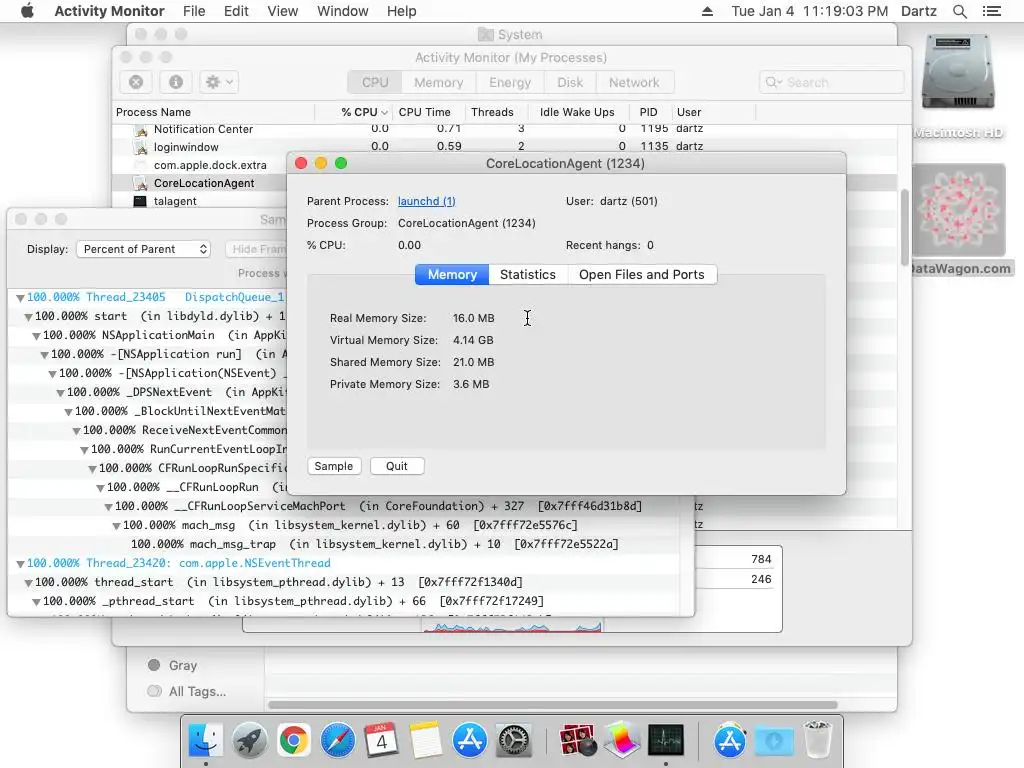Screen dimensions: 1024x768
Task: Open Photo Booth in the Dock
Action: tap(577, 741)
